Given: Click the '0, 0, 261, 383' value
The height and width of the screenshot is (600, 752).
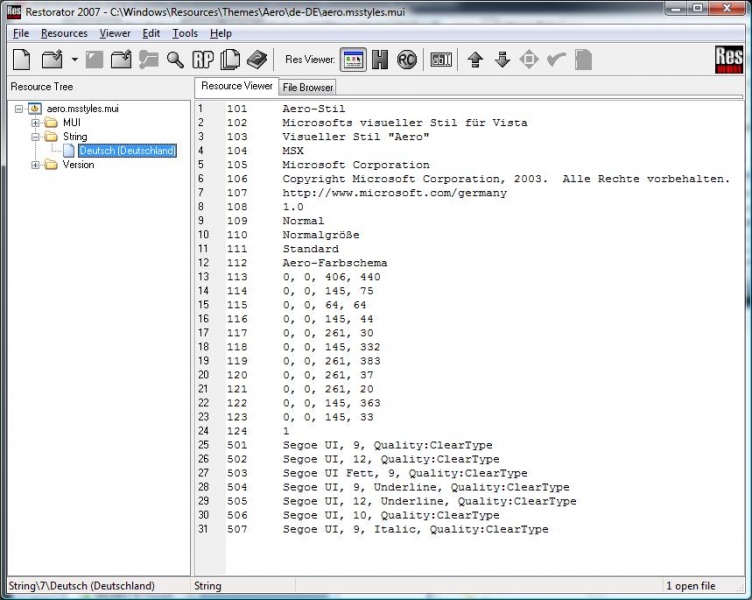Looking at the screenshot, I should click(x=331, y=361).
